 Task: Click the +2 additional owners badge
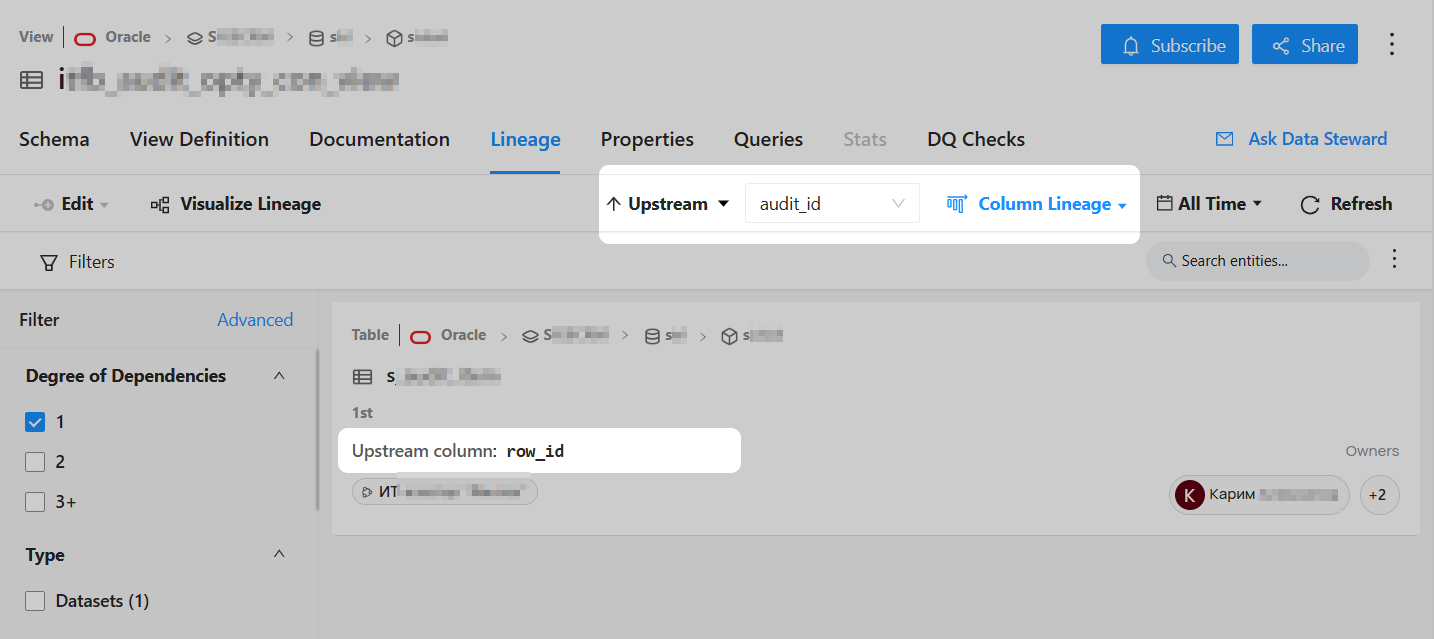pos(1379,495)
